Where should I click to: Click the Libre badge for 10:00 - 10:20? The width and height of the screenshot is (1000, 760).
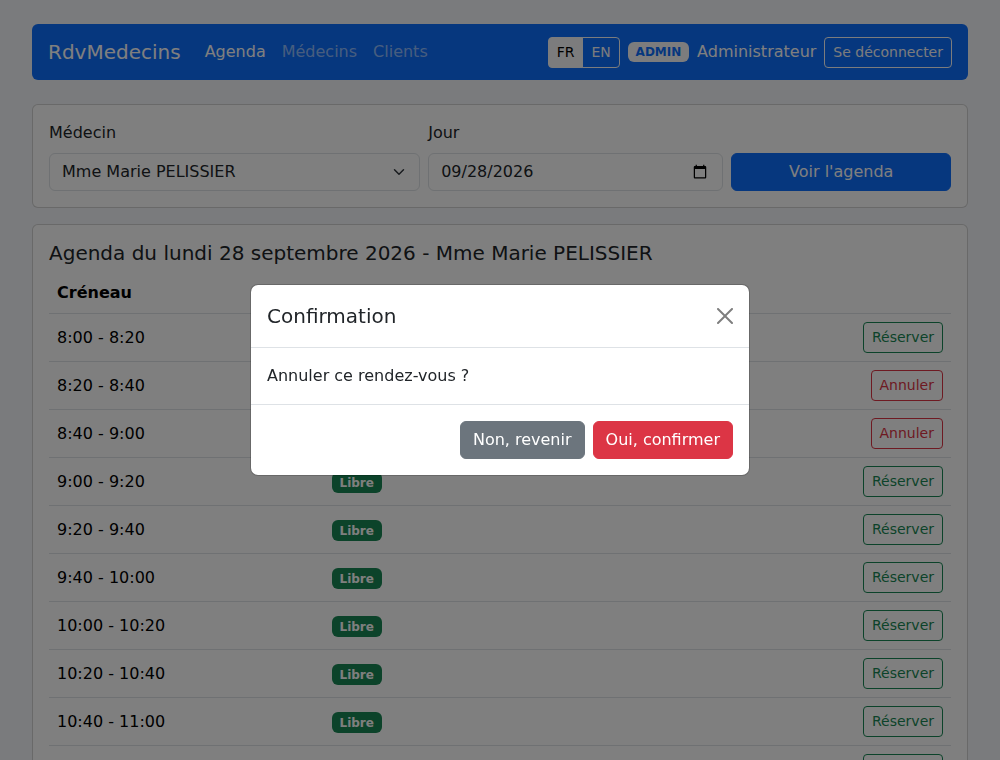pyautogui.click(x=357, y=626)
